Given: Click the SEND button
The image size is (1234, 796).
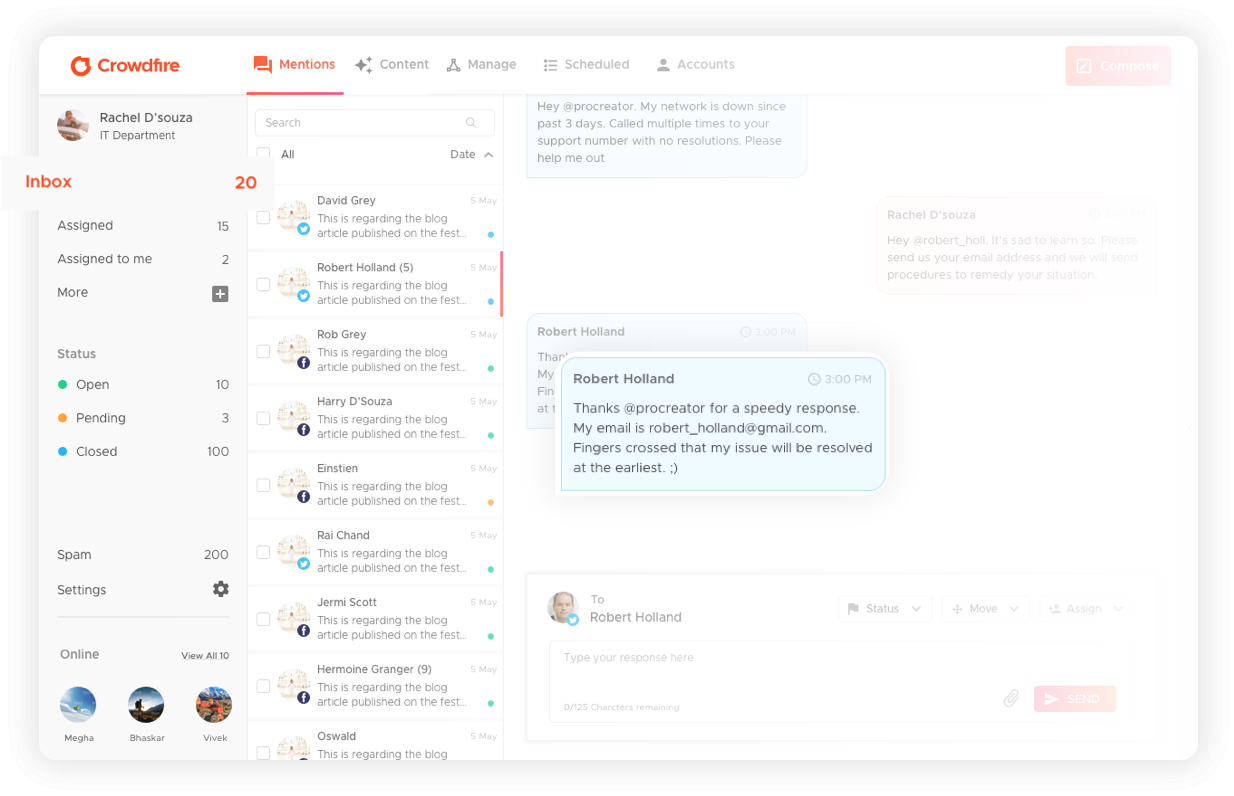Looking at the screenshot, I should [x=1074, y=699].
